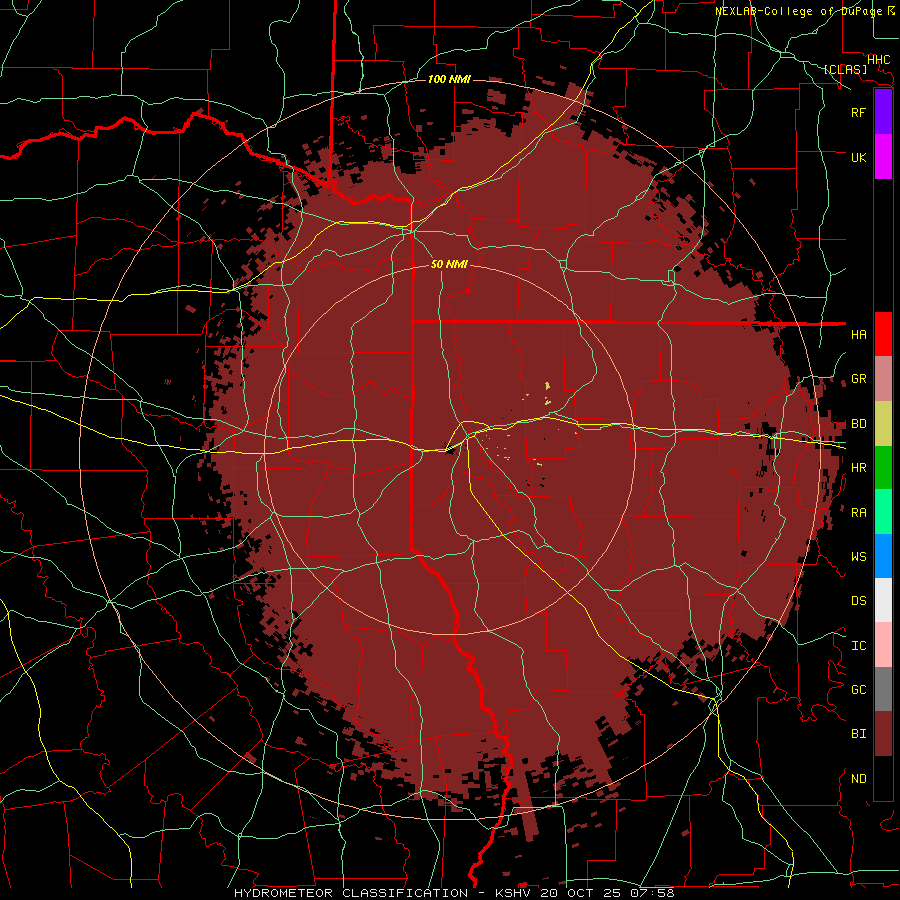Click the IC light pink legend swatch

pyautogui.click(x=883, y=645)
